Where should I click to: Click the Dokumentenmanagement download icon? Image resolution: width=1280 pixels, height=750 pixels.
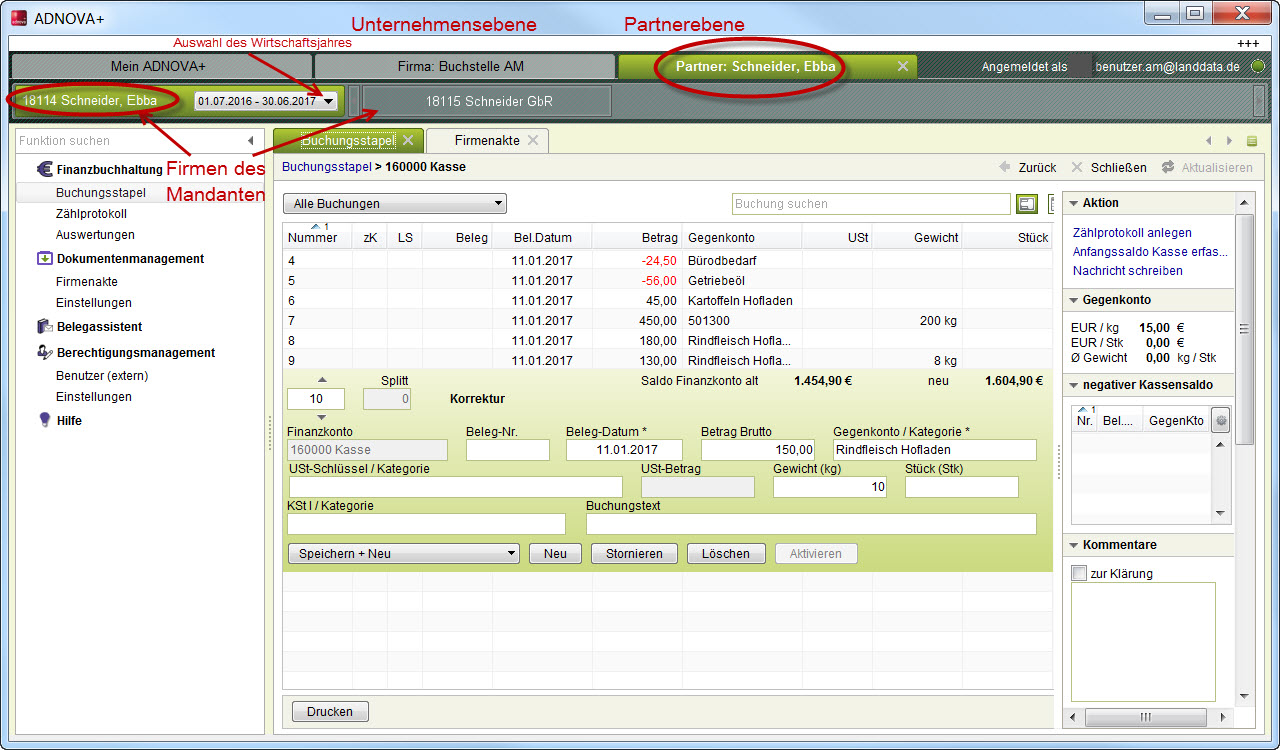click(44, 259)
